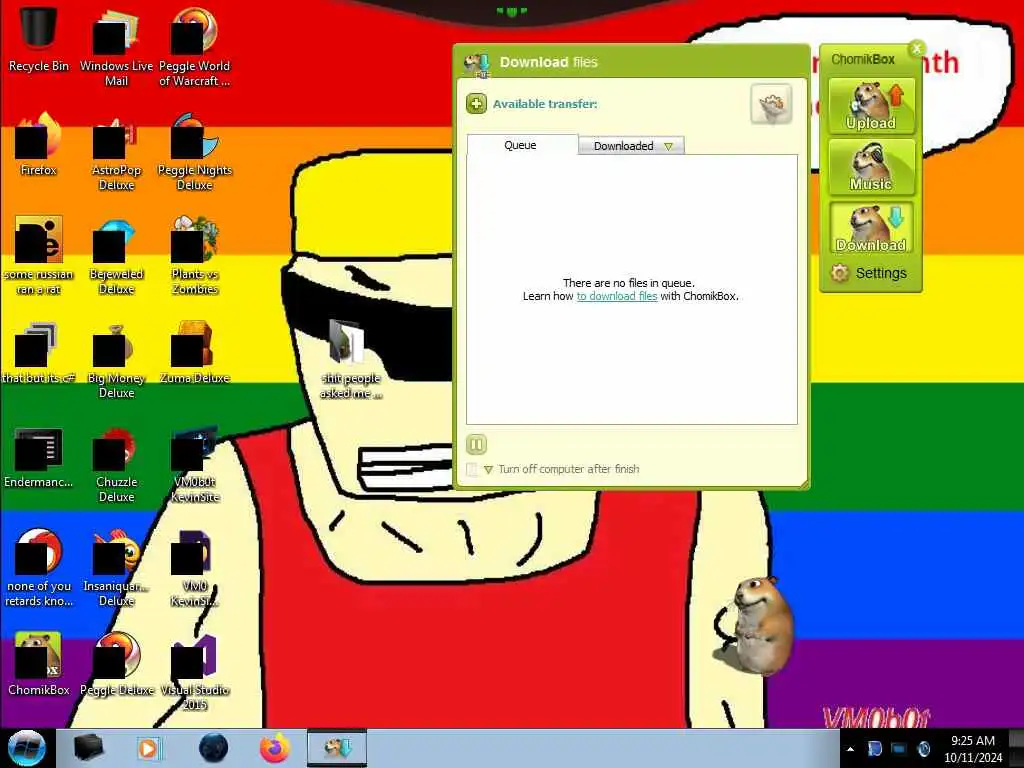Click the ChomikBox Music hamster button
The width and height of the screenshot is (1024, 768).
coord(871,167)
